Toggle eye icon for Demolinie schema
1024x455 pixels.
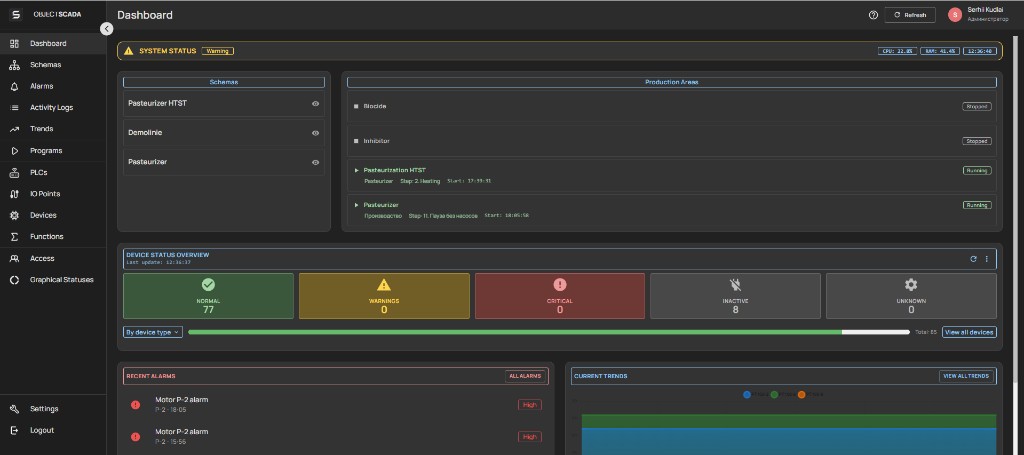click(x=315, y=133)
